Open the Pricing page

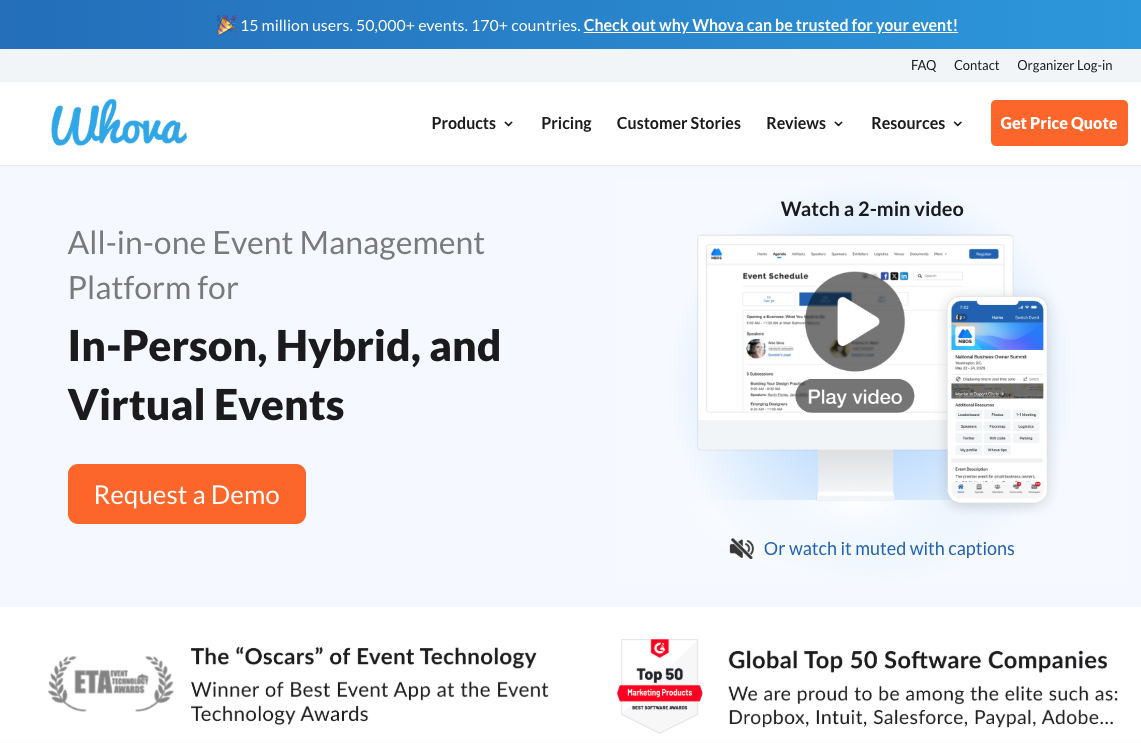(x=566, y=124)
